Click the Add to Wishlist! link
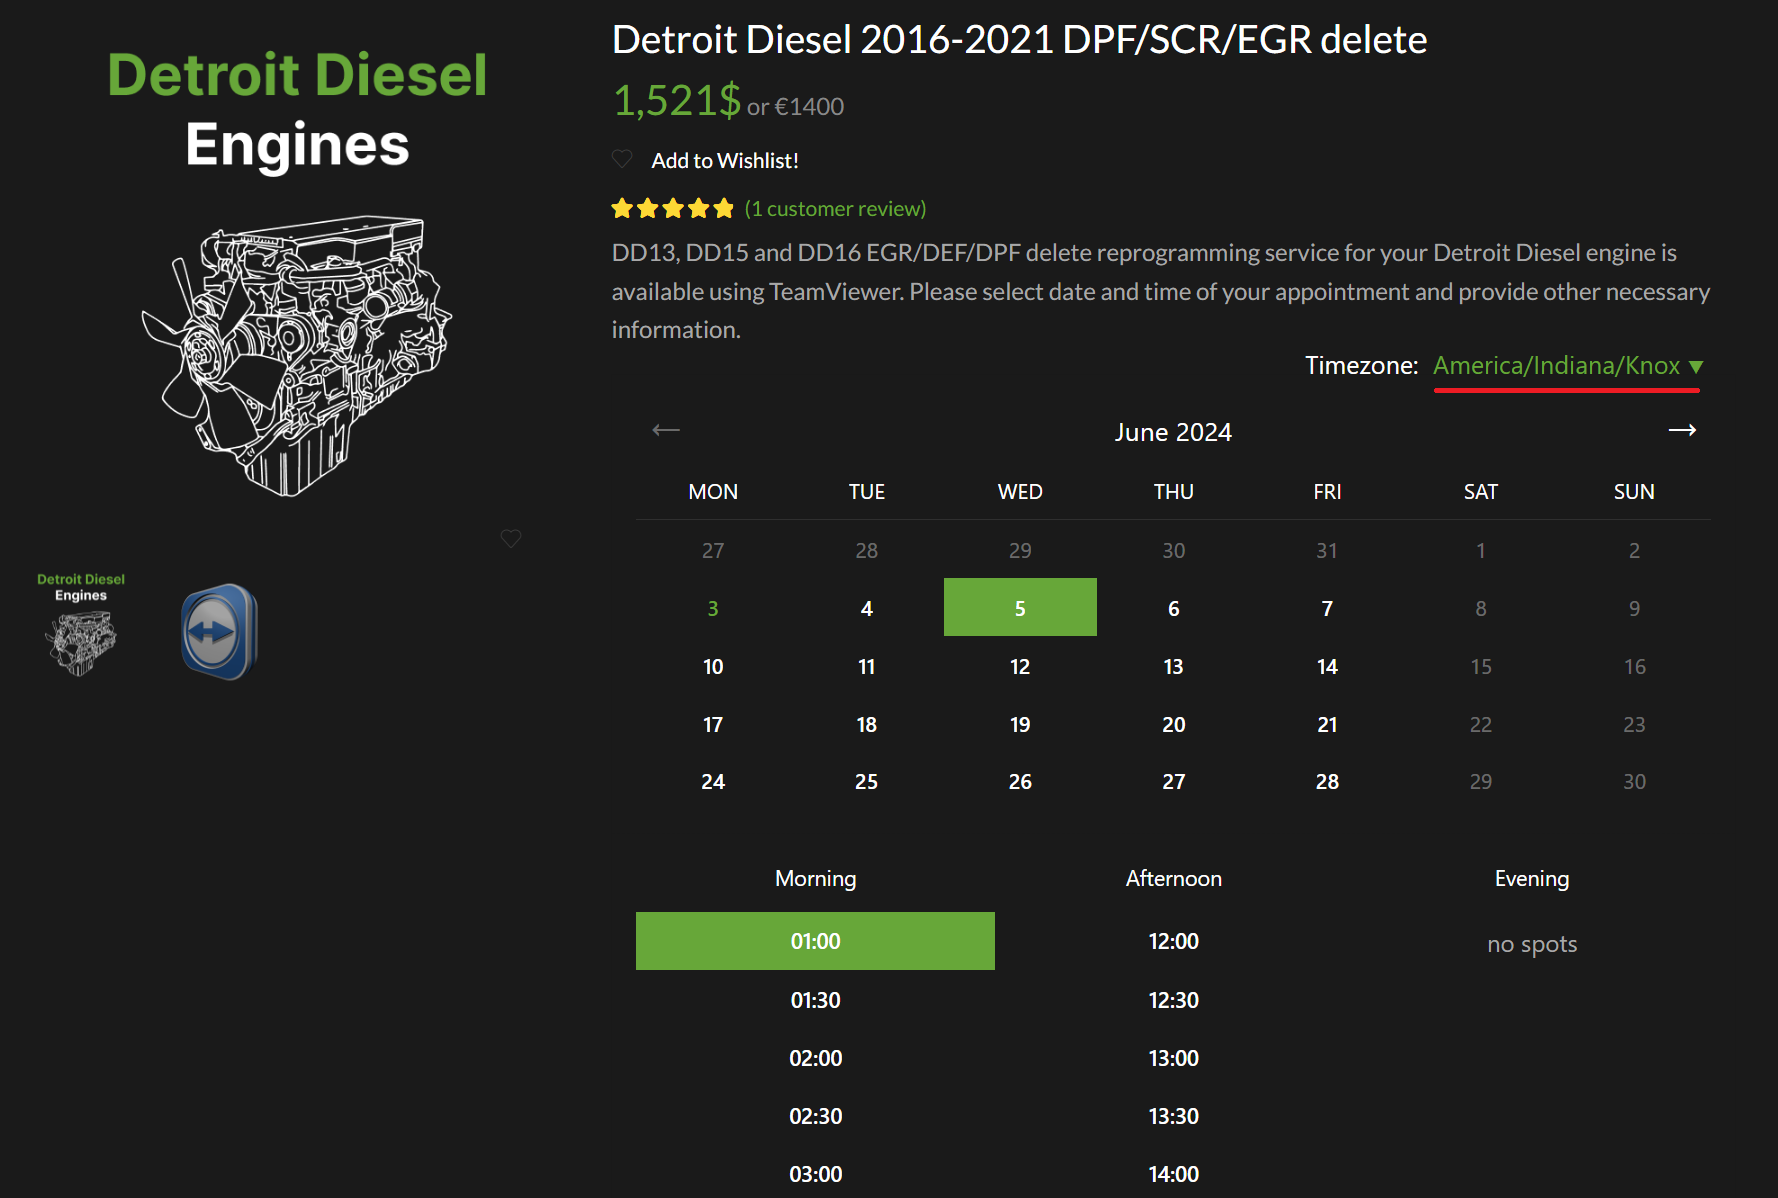The image size is (1778, 1198). click(x=724, y=161)
